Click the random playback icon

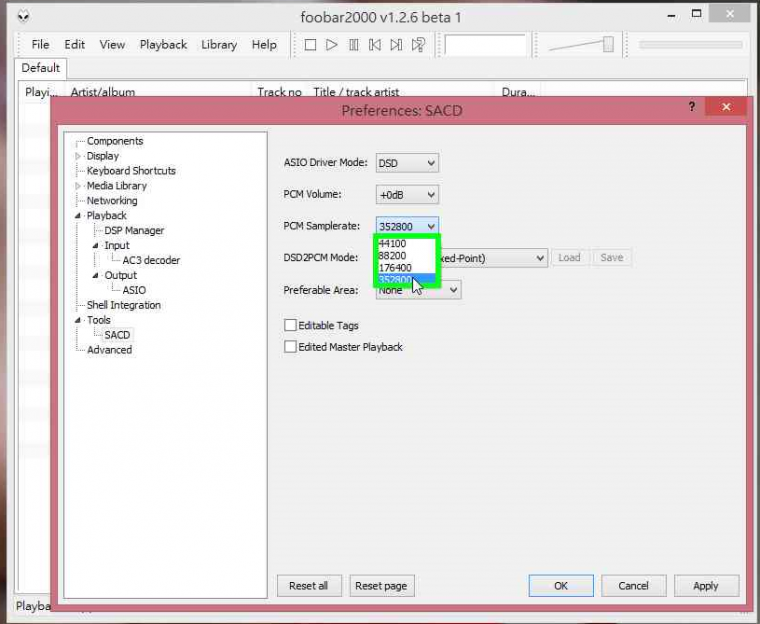(x=419, y=45)
